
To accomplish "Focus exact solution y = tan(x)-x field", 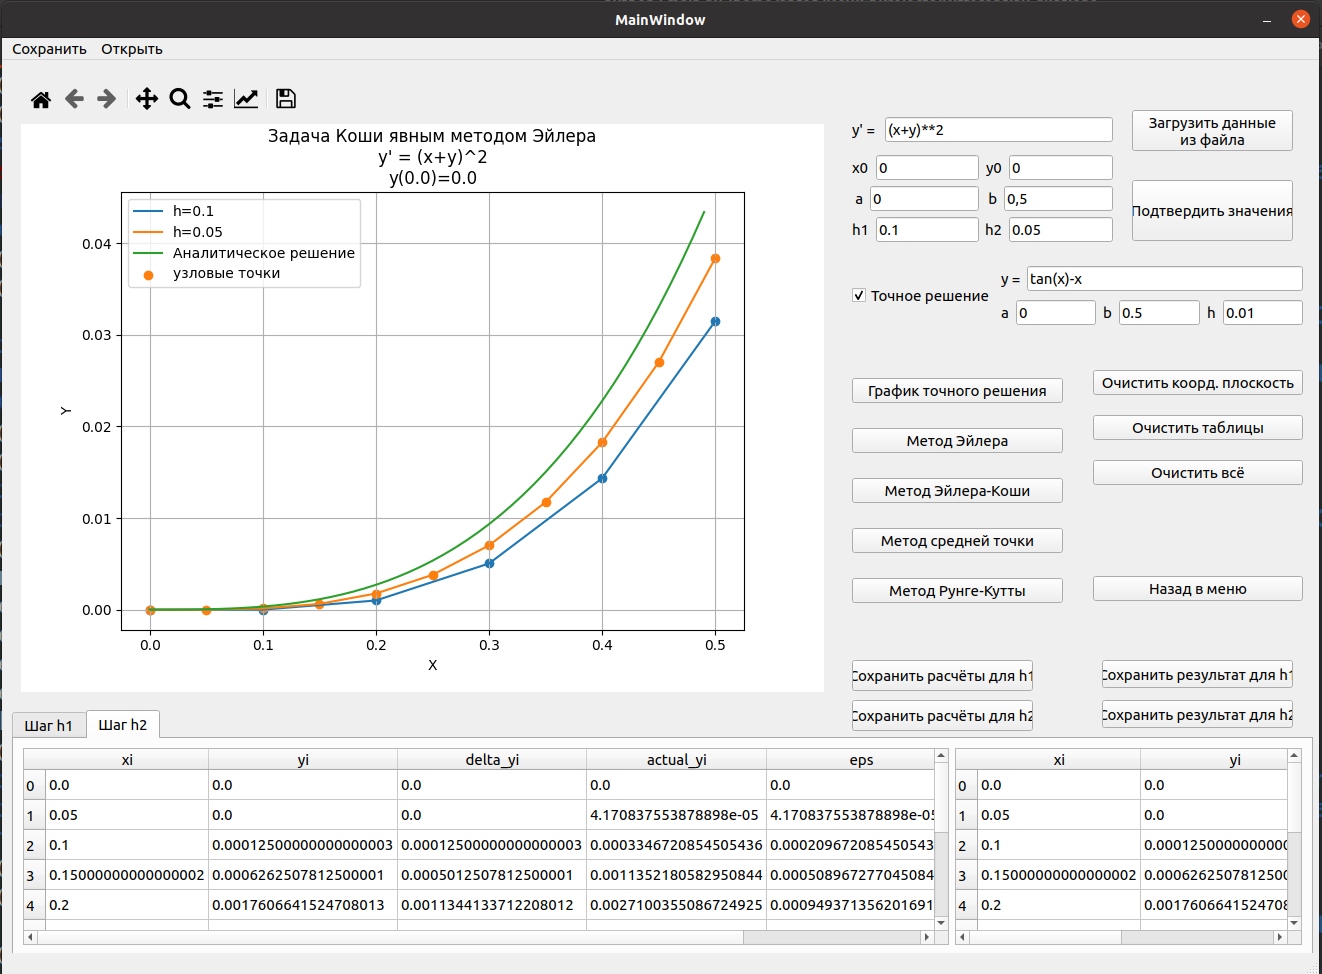I will pos(1165,279).
